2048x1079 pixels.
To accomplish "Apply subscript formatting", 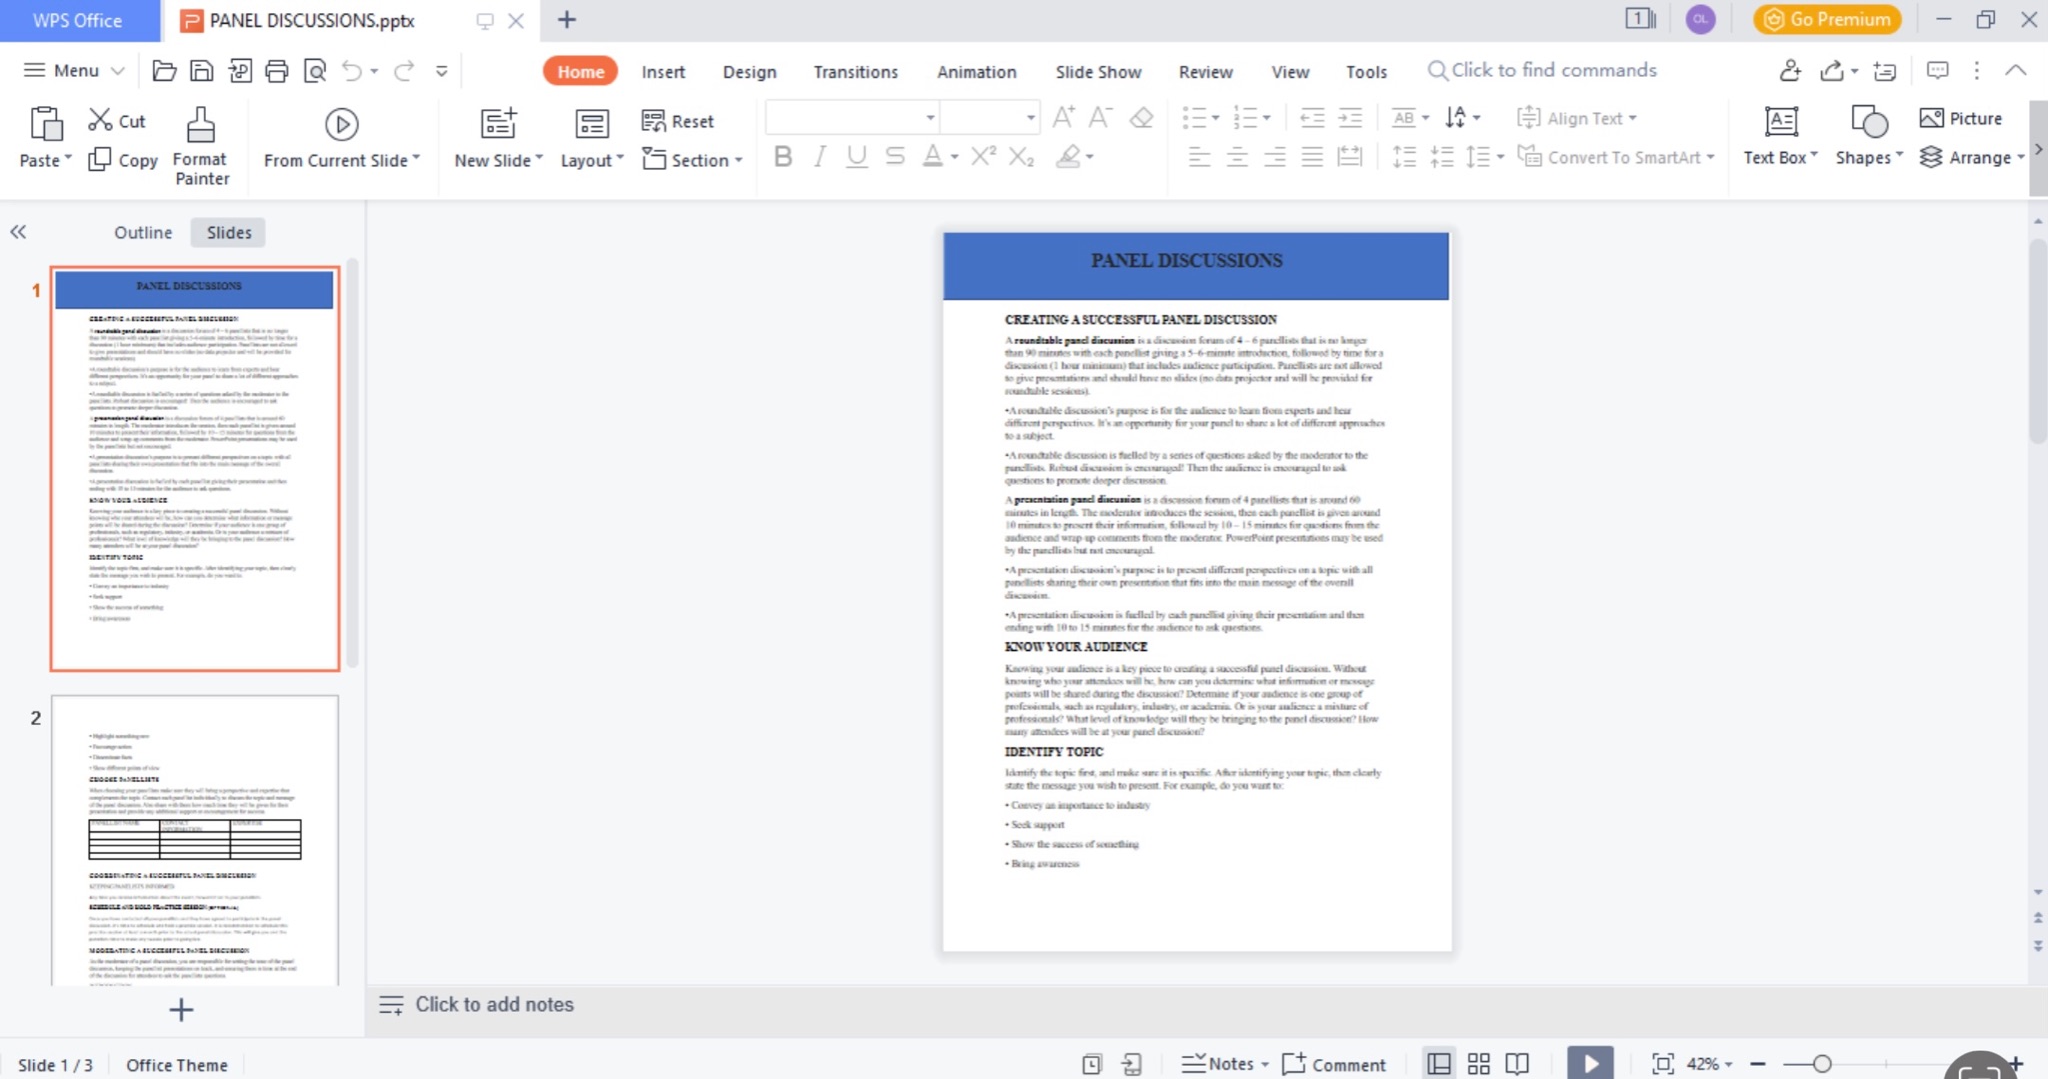I will click(1020, 157).
